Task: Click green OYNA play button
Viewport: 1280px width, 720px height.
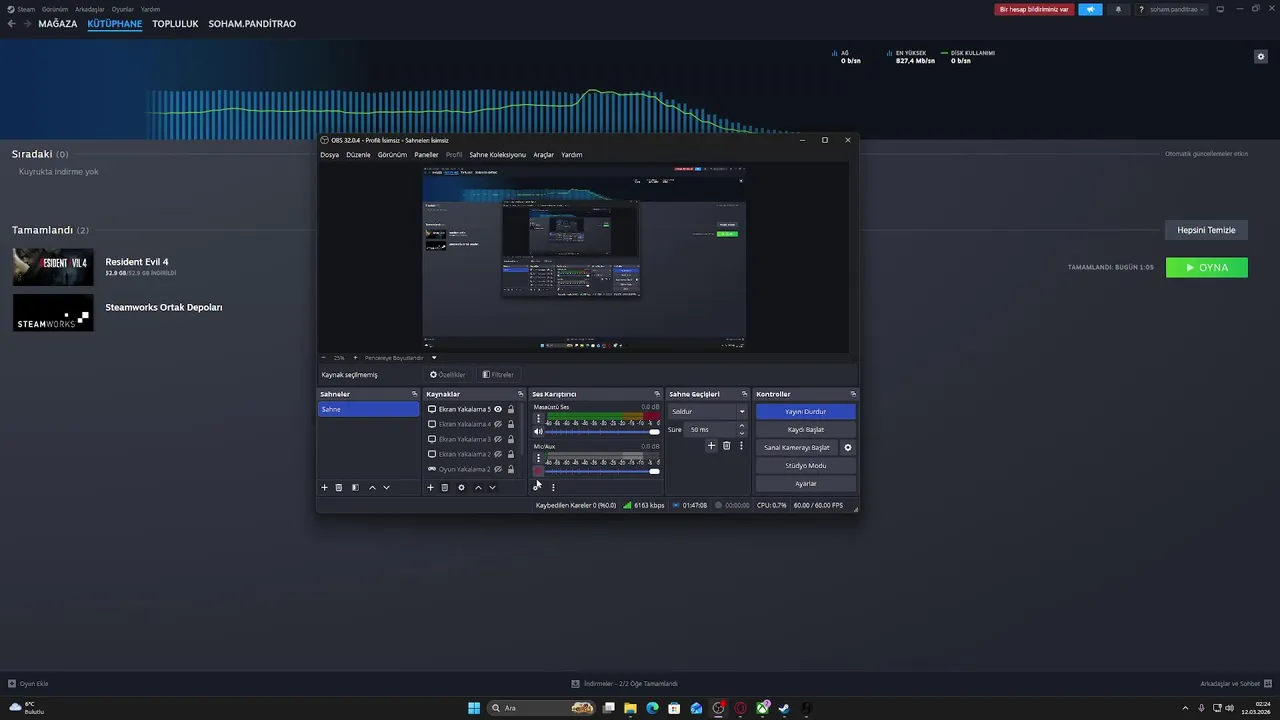Action: pyautogui.click(x=1207, y=267)
